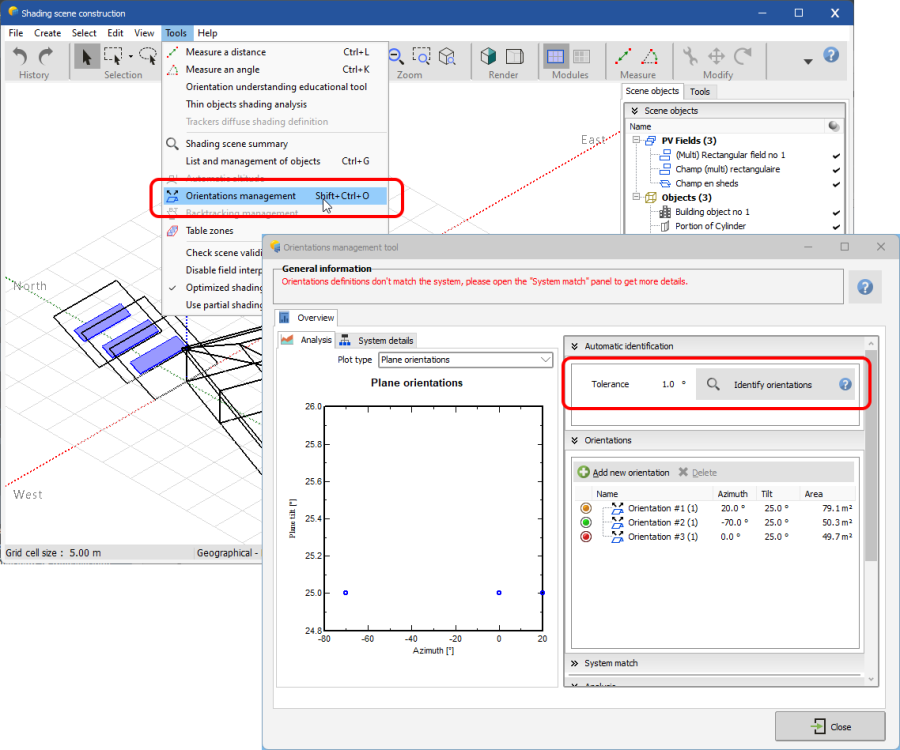900x750 pixels.
Task: Select the arrow pointer selection tool
Action: (86, 57)
